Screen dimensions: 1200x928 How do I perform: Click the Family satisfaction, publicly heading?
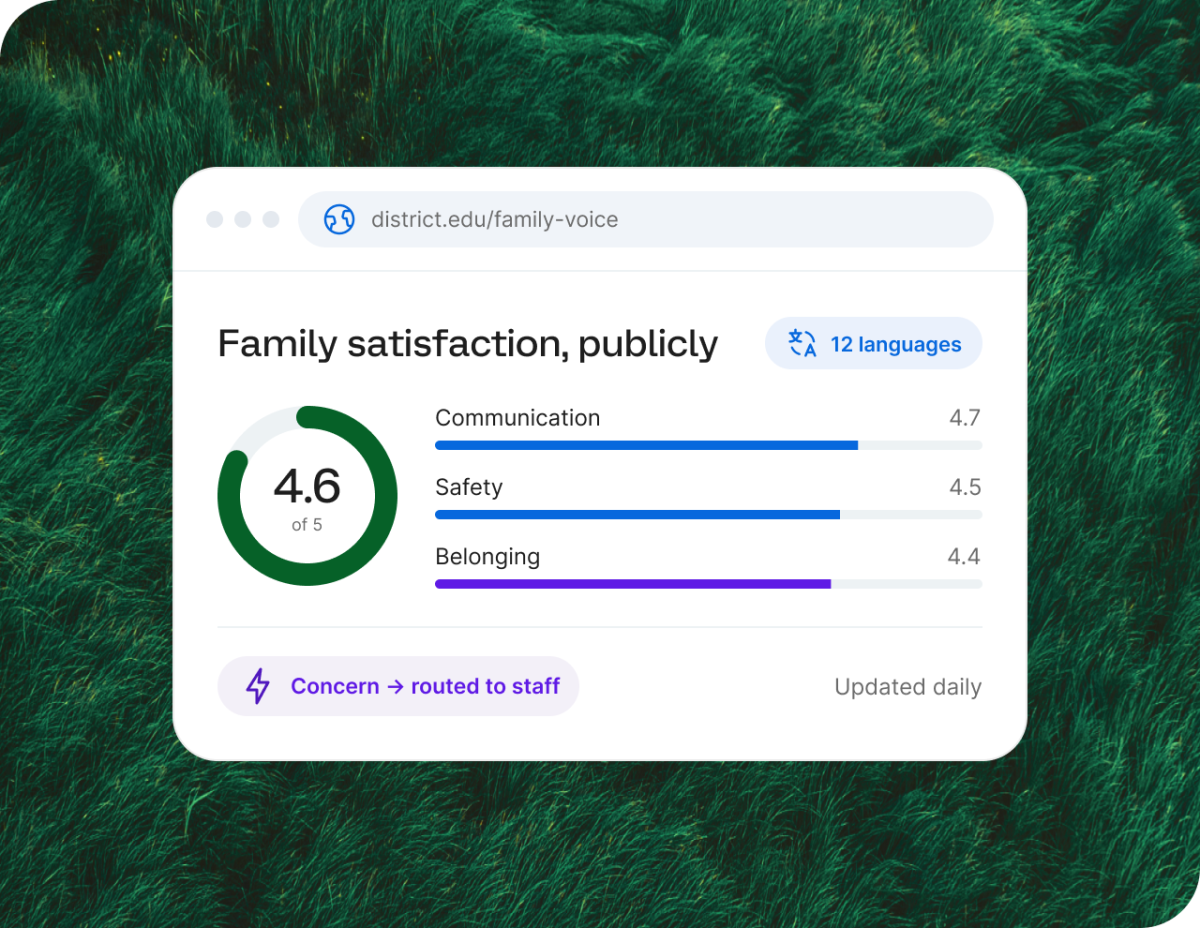point(468,344)
